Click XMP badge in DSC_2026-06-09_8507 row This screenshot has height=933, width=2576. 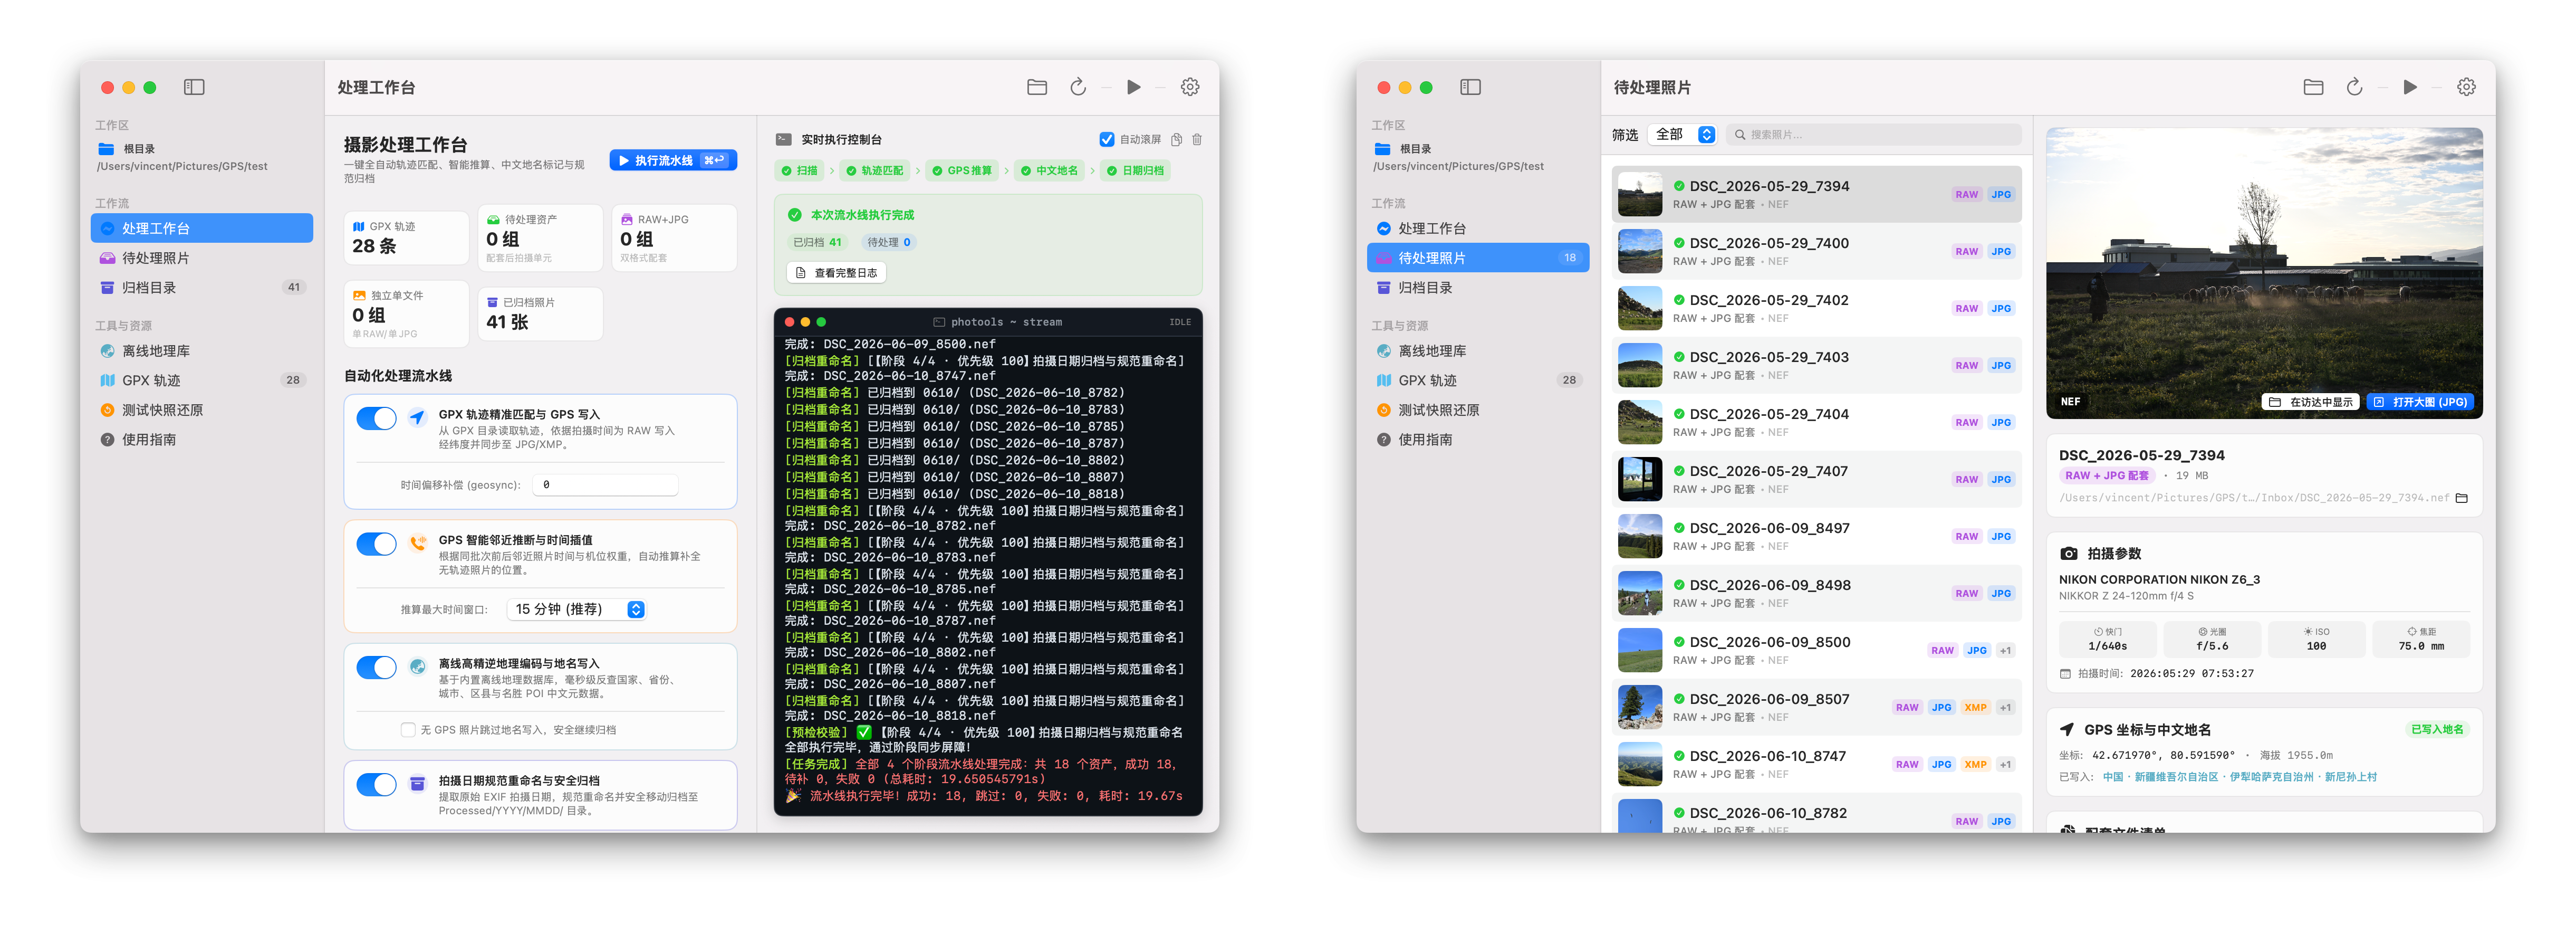pos(1975,708)
